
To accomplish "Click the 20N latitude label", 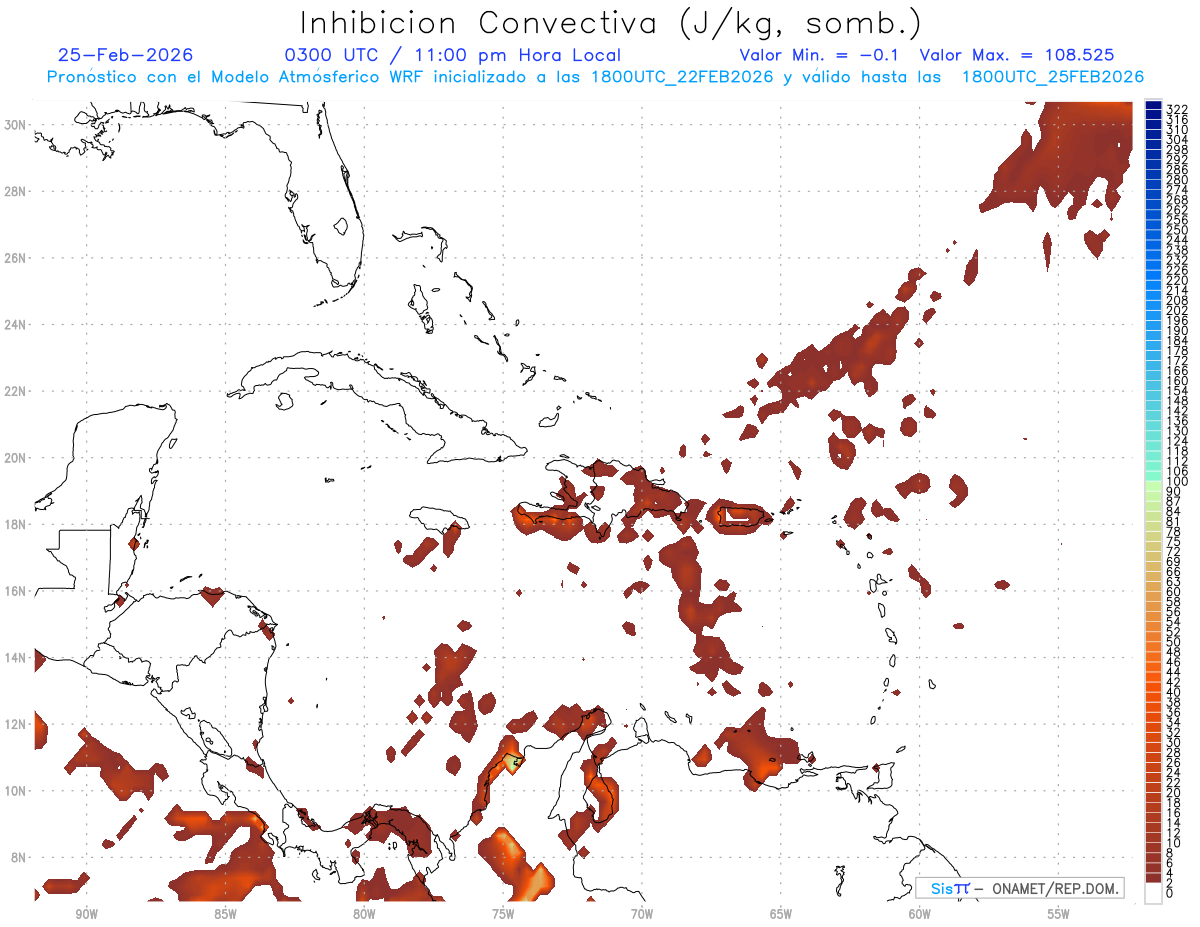I will click(16, 457).
